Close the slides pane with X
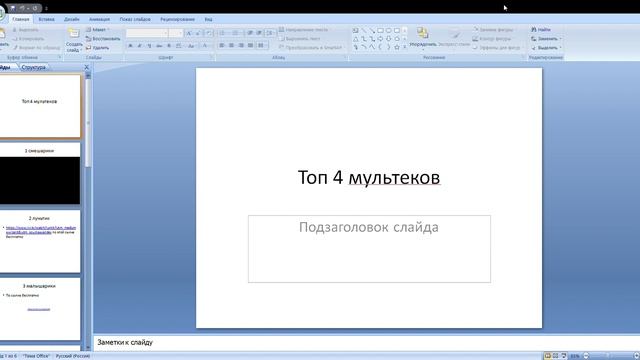Image resolution: width=640 pixels, height=360 pixels. (87, 67)
